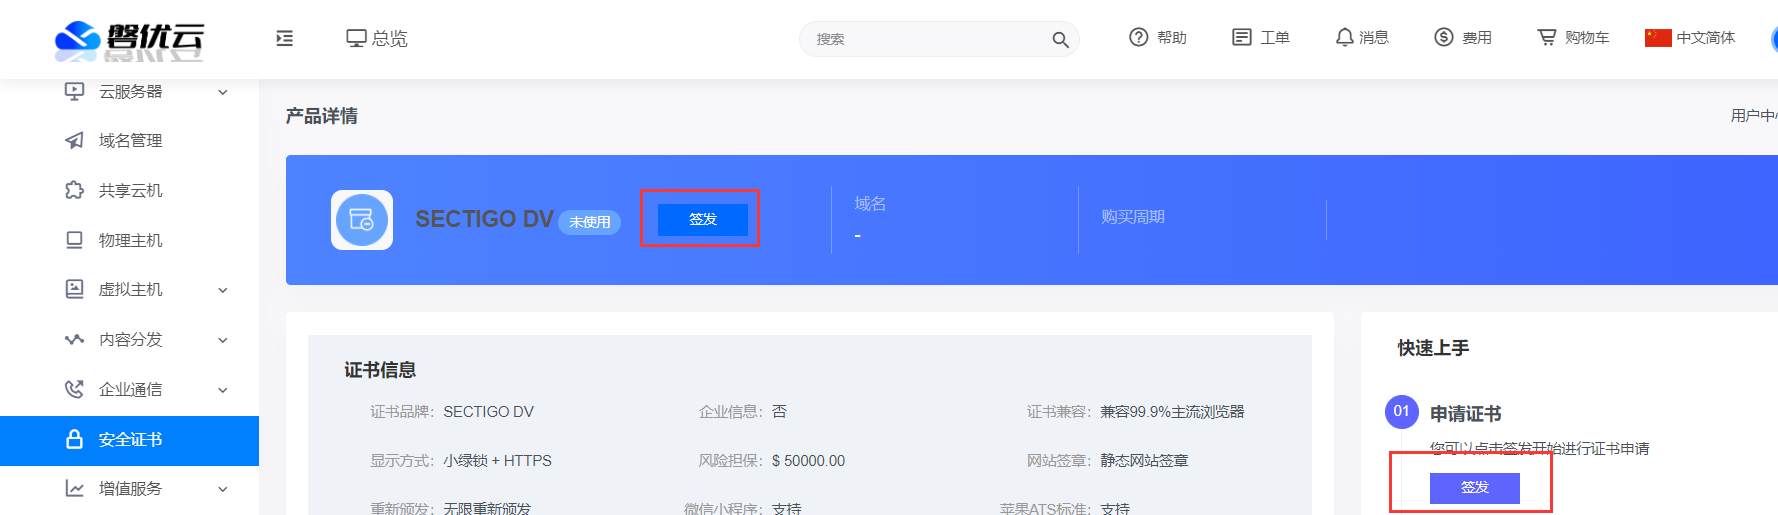Viewport: 1778px width, 515px height.
Task: Click the 企业通信 menu label
Action: pyautogui.click(x=131, y=389)
